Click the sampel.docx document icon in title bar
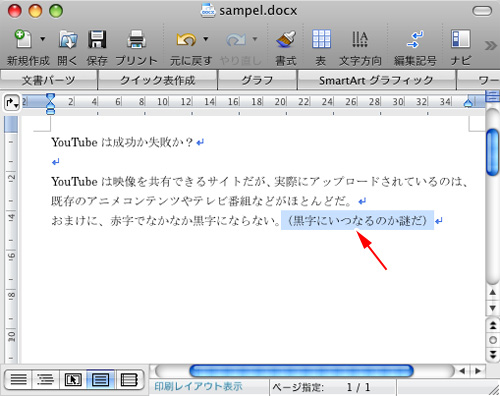Screen dimensions: 500x396 [x=208, y=10]
